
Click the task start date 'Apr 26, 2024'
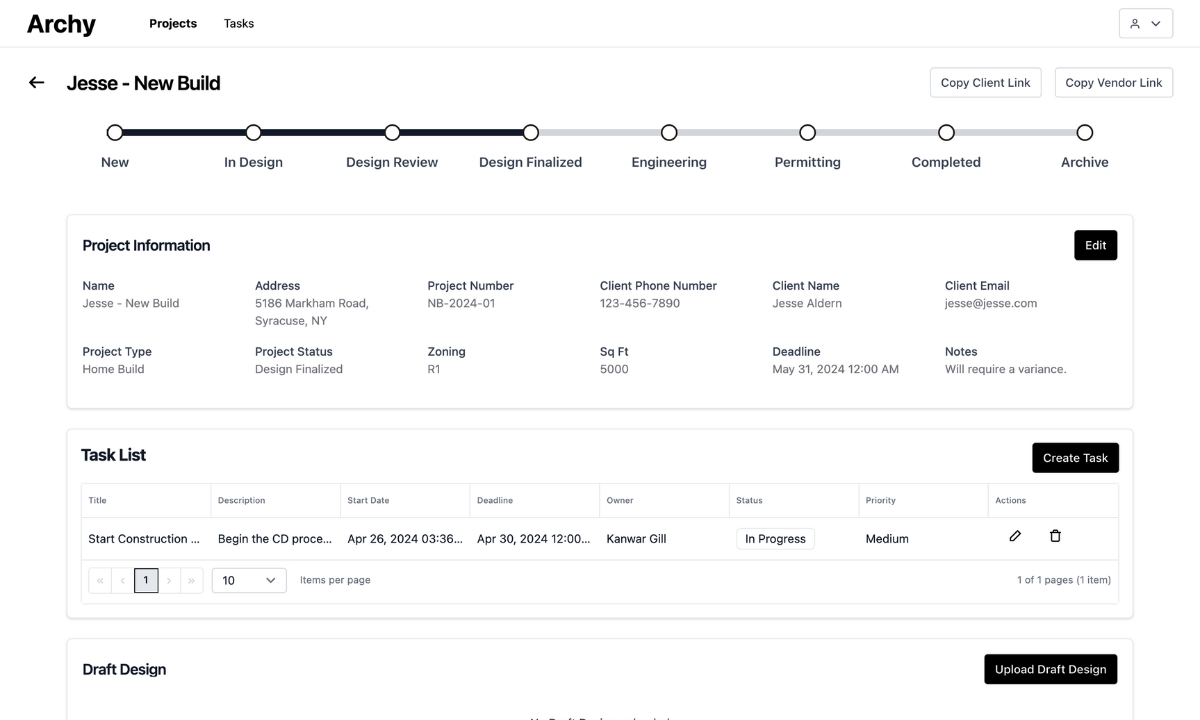[x=405, y=539]
